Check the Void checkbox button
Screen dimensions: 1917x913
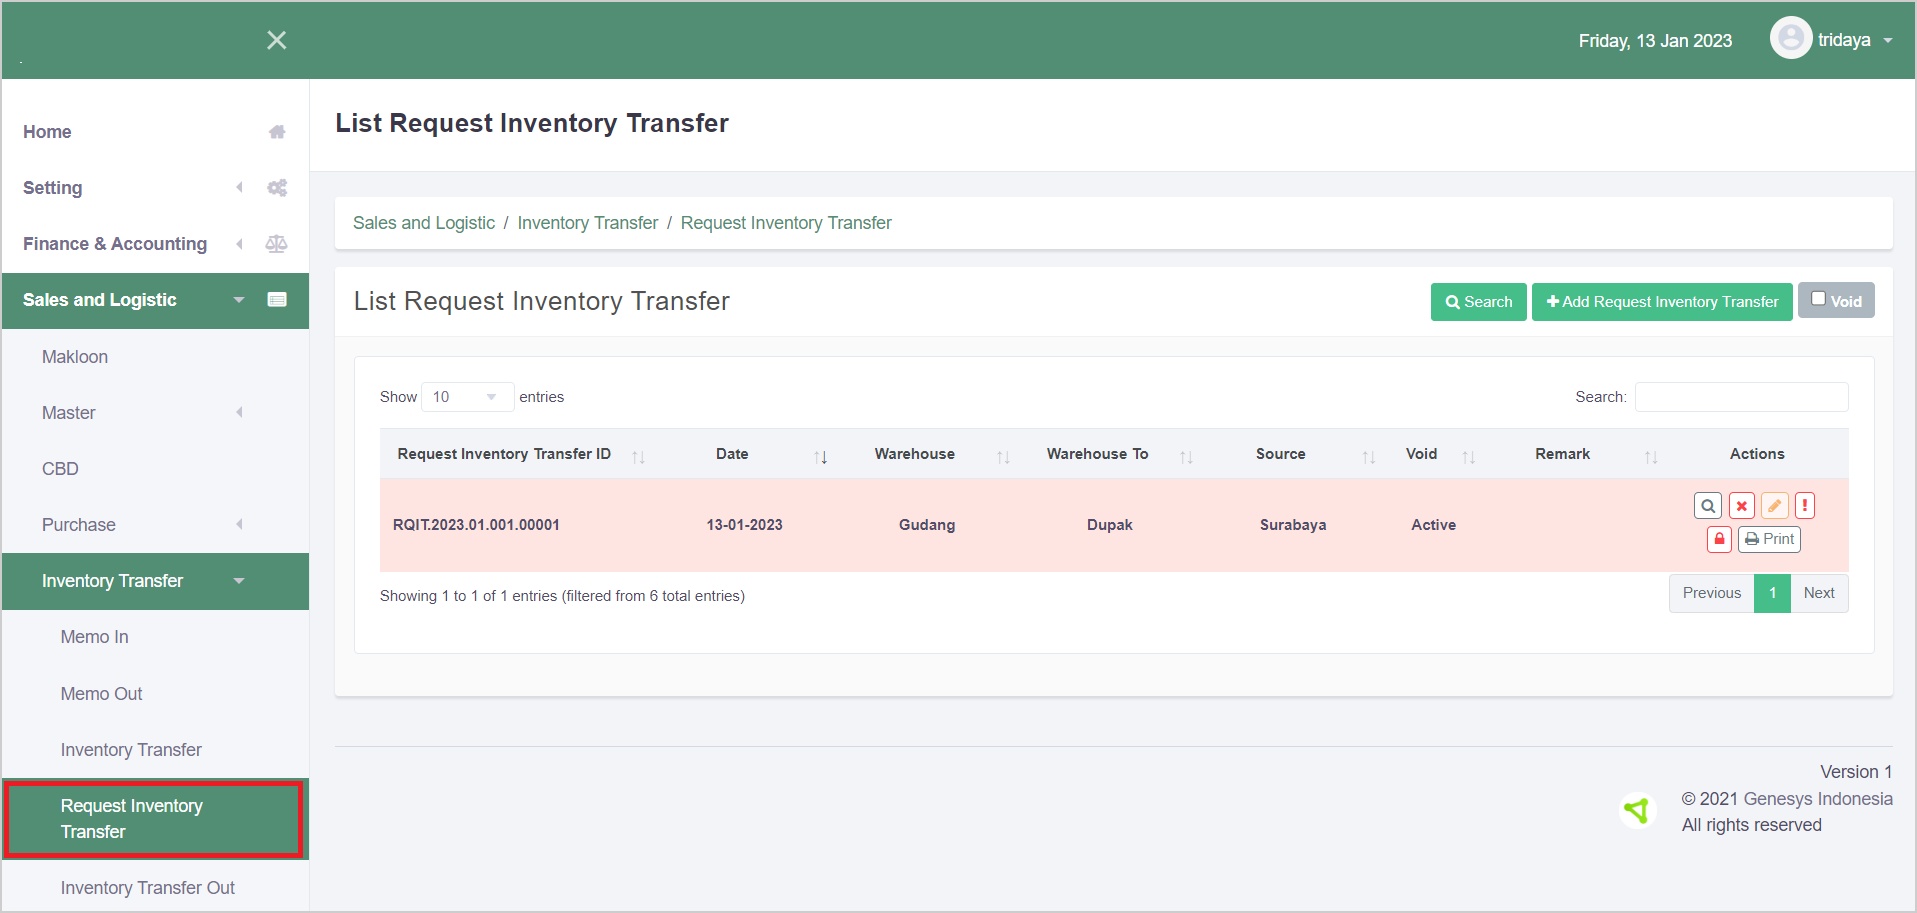tap(1837, 299)
